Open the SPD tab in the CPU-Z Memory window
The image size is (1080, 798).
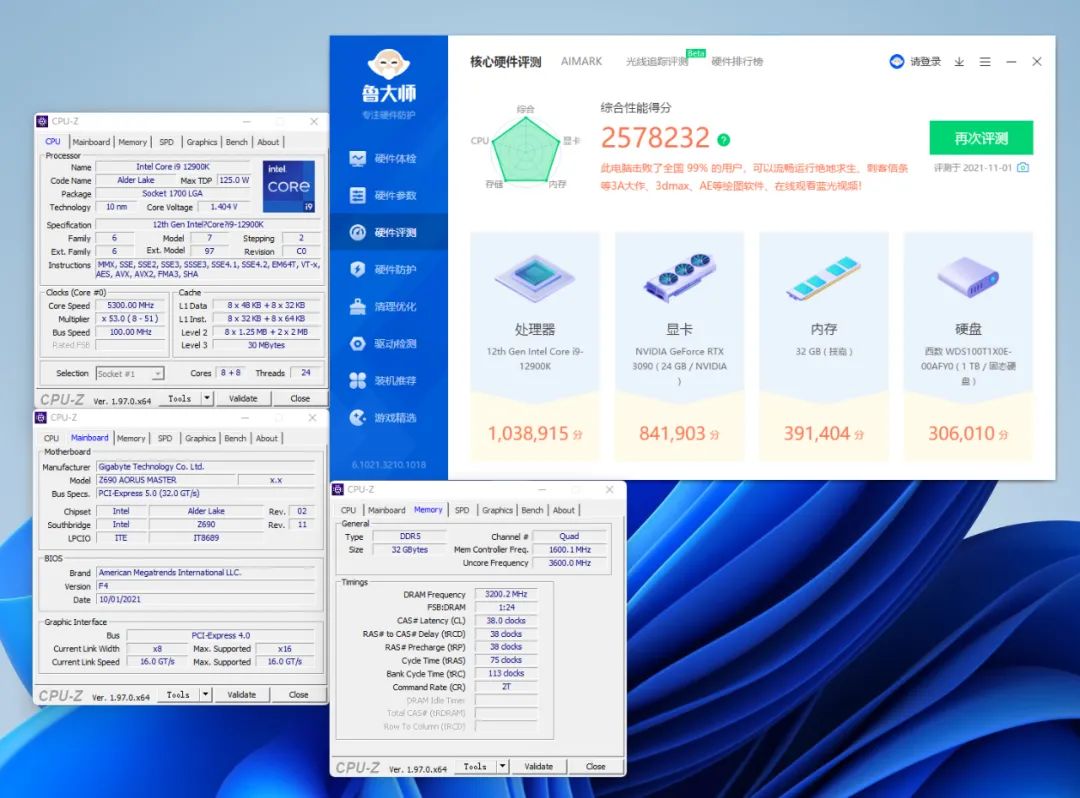[x=461, y=510]
